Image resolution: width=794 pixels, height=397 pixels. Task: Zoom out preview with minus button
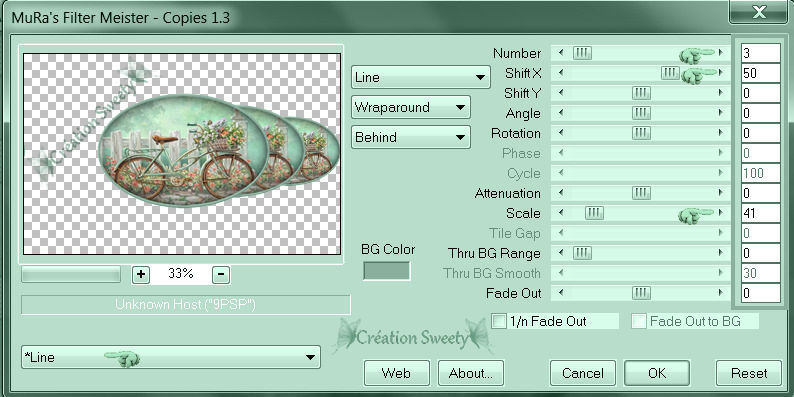(x=221, y=274)
